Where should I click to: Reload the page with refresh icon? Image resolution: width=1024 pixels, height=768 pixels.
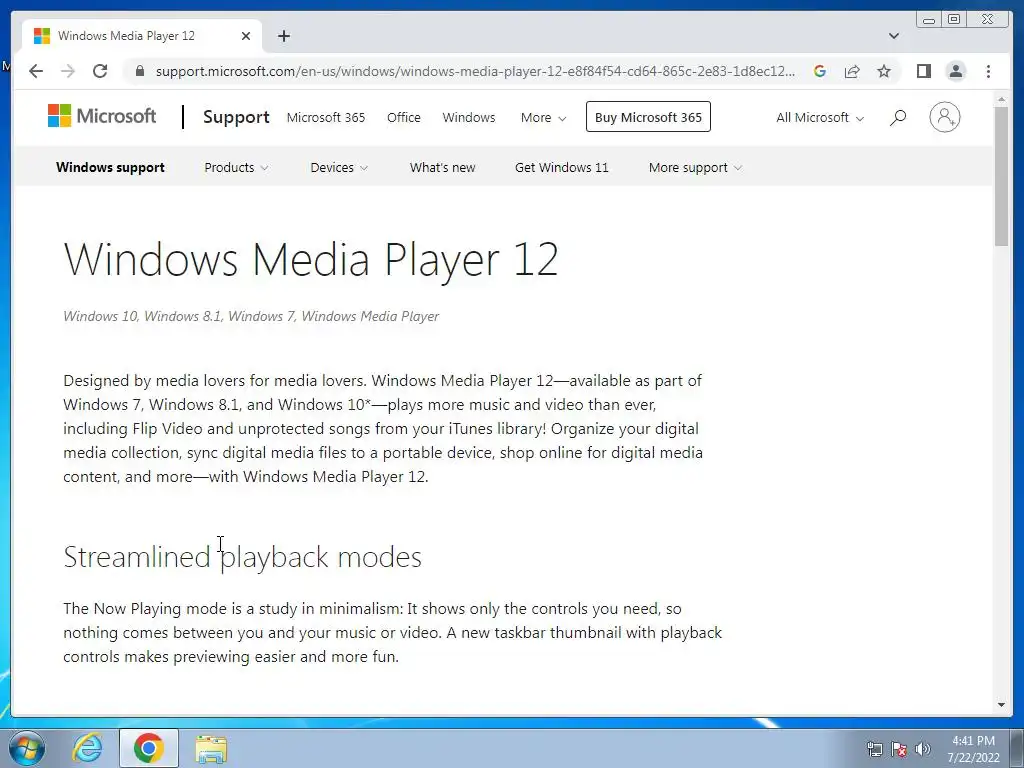[100, 71]
